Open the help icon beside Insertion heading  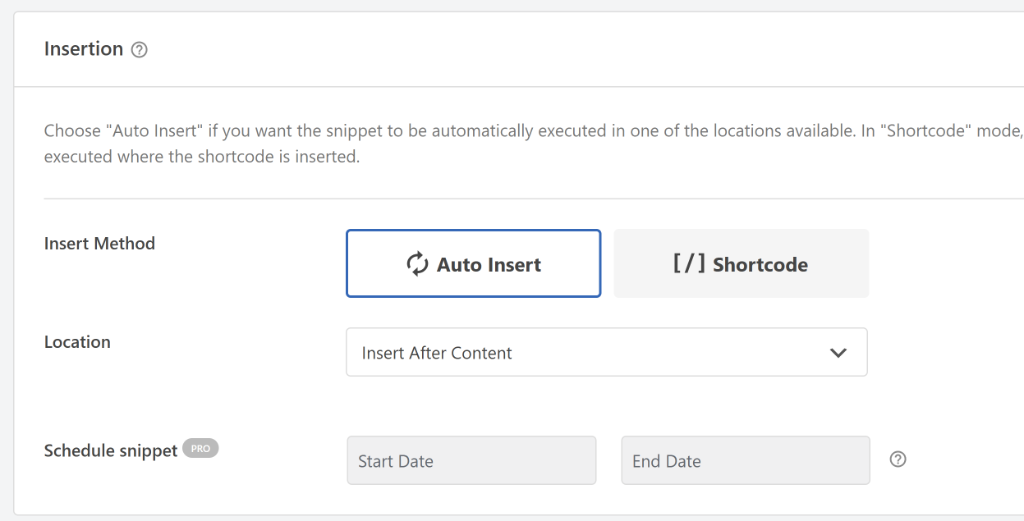coord(139,50)
